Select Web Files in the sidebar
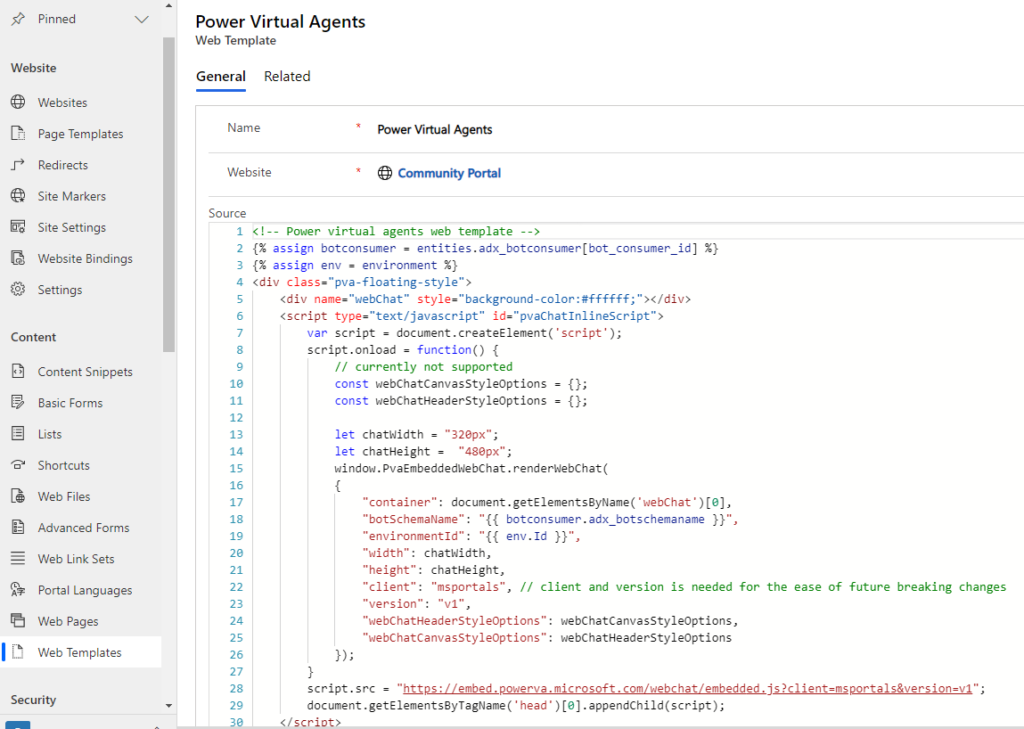 pos(60,496)
